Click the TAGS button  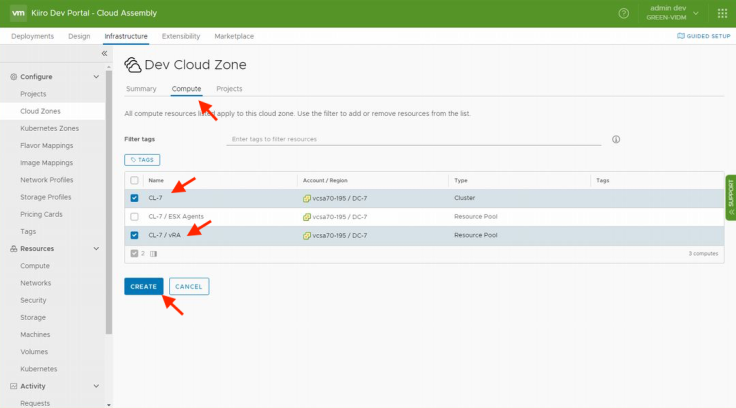[142, 160]
